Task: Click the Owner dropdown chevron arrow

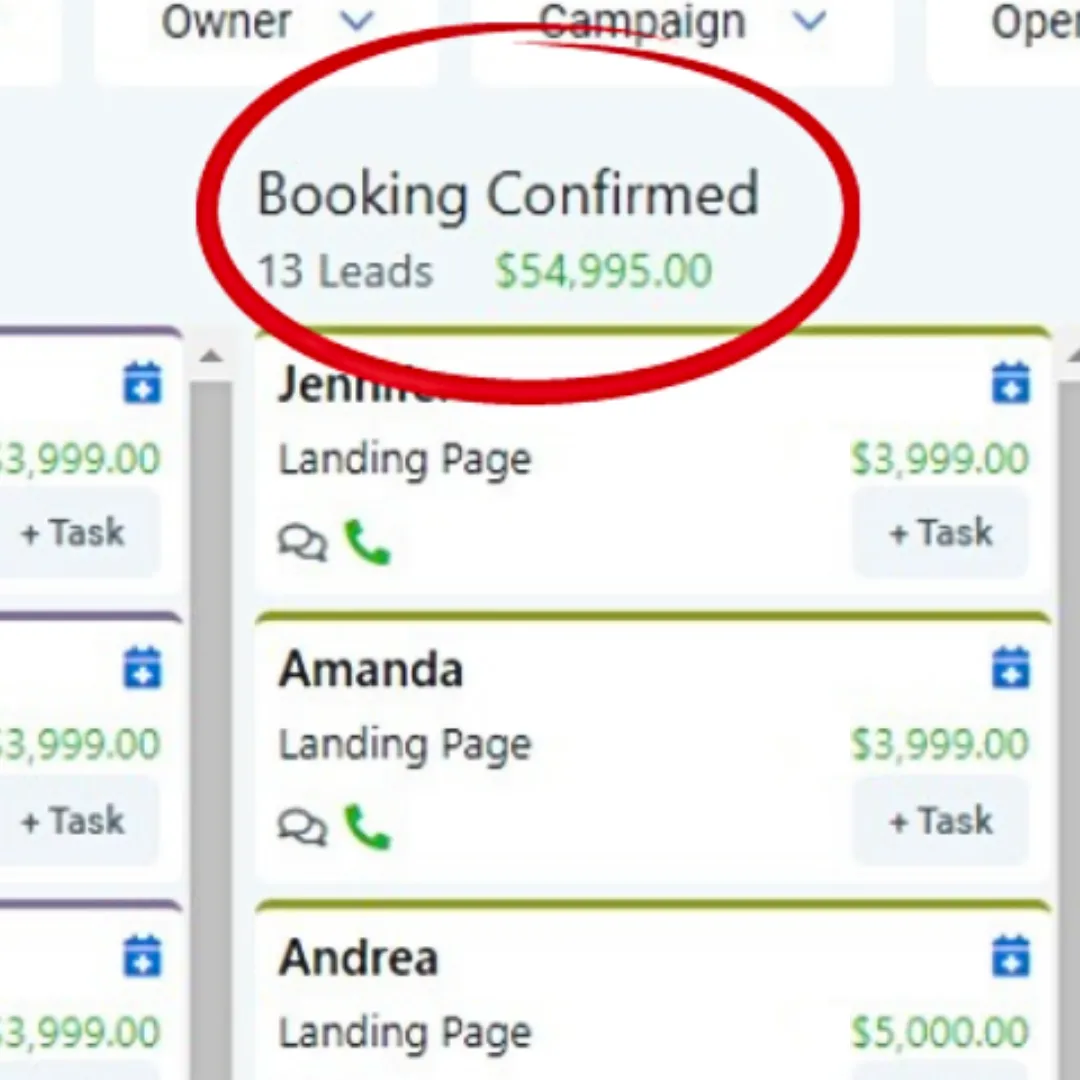Action: tap(357, 23)
